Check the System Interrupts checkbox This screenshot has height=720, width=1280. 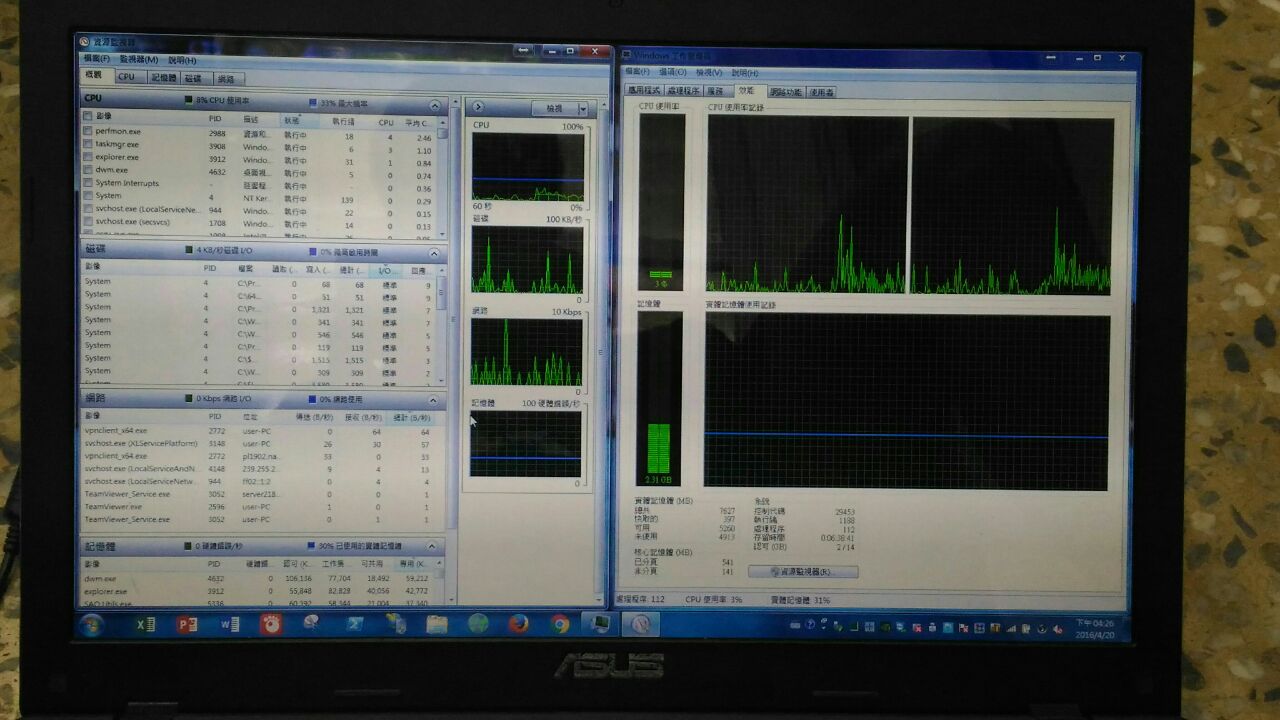[x=88, y=183]
